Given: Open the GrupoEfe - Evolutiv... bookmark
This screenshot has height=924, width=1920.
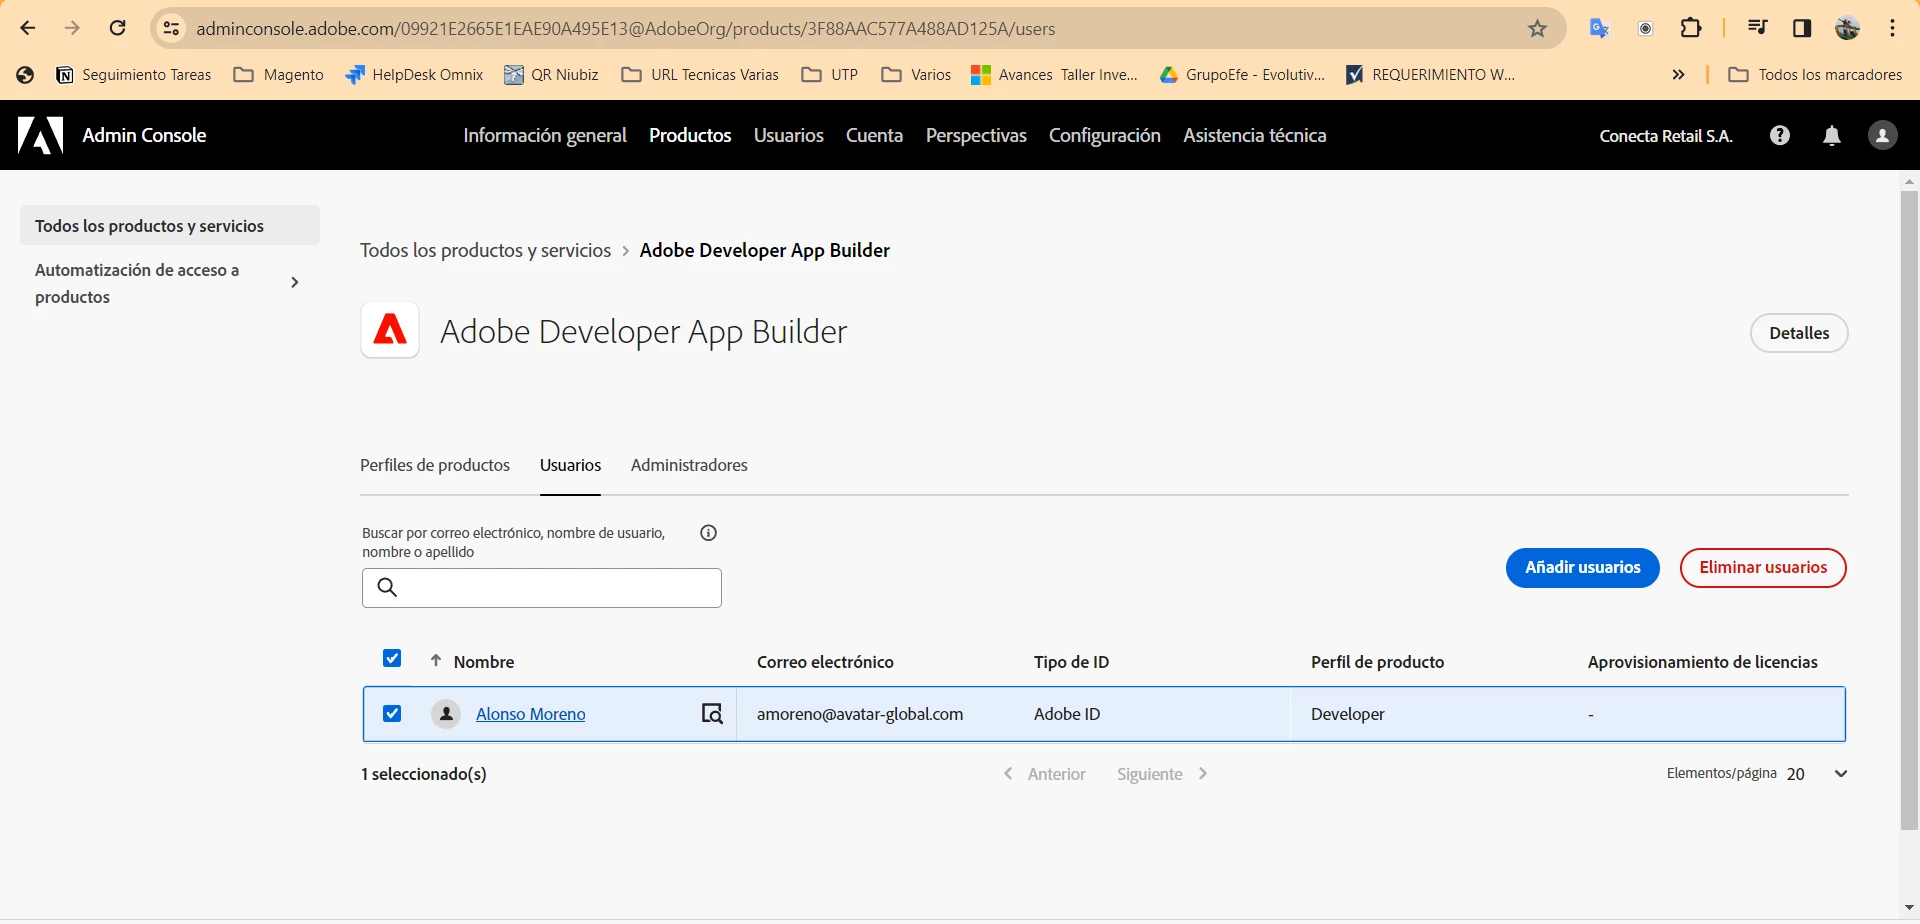Looking at the screenshot, I should click(1242, 75).
